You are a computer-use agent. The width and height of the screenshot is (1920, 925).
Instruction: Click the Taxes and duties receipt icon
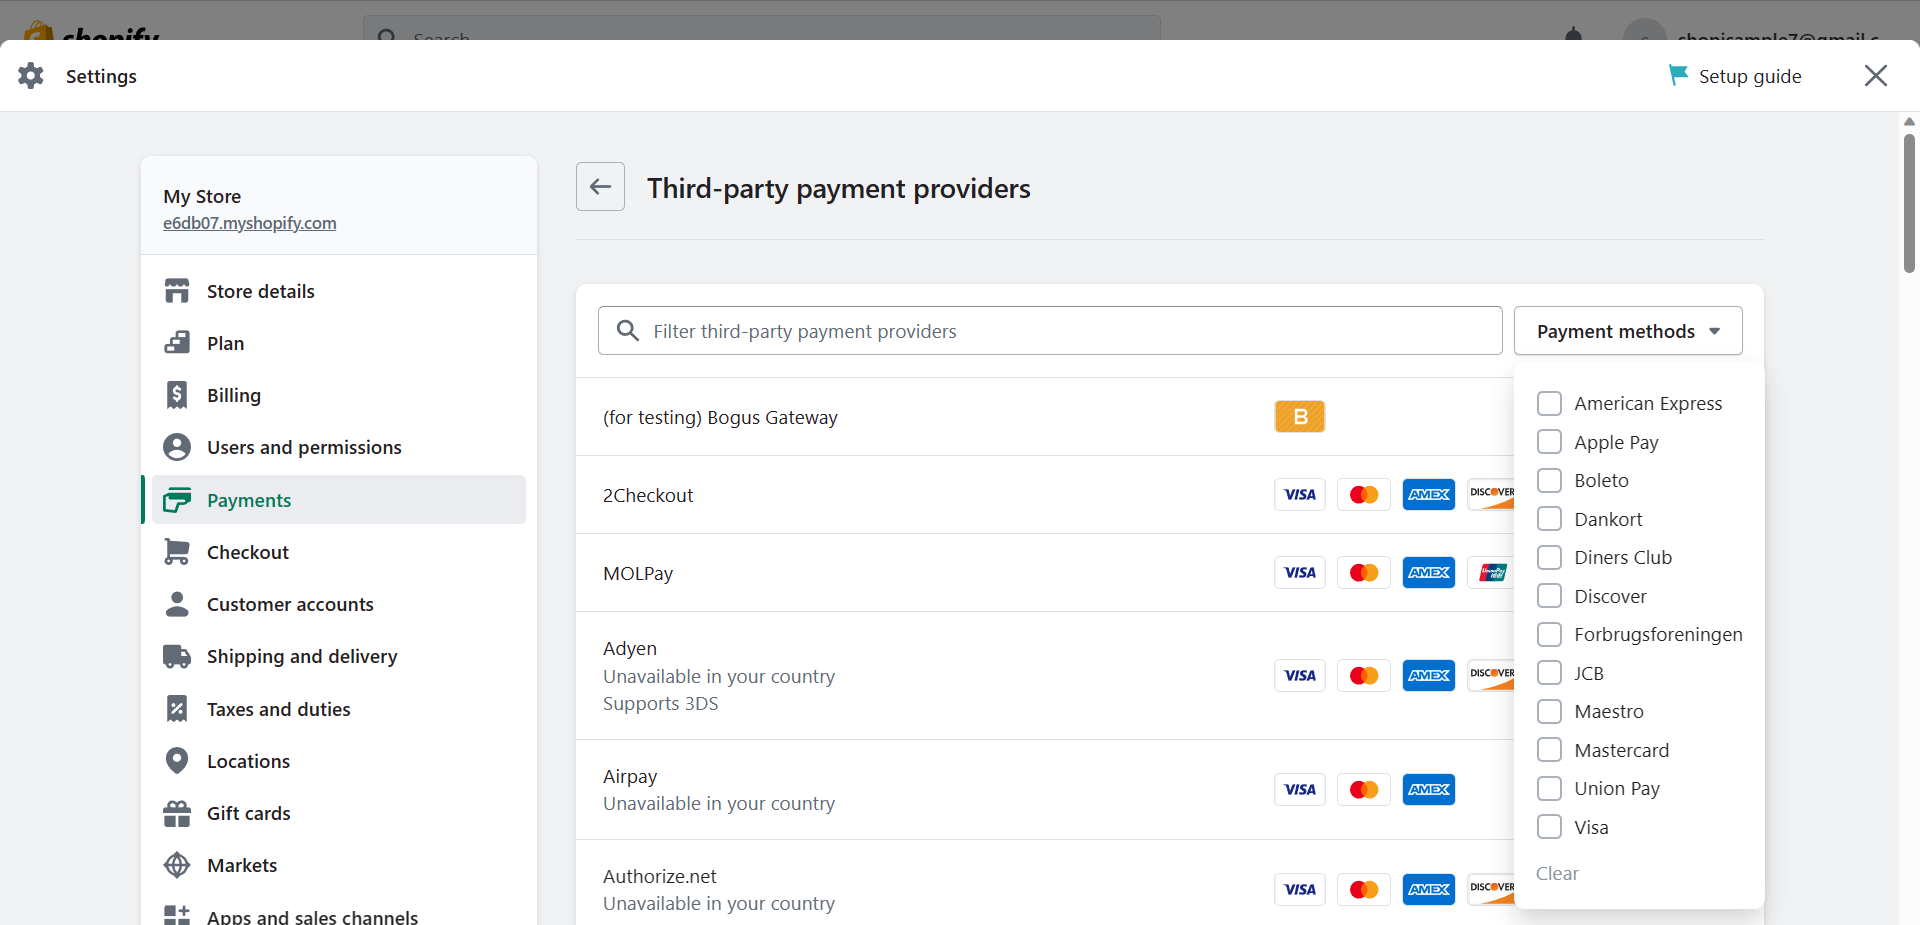(x=177, y=709)
